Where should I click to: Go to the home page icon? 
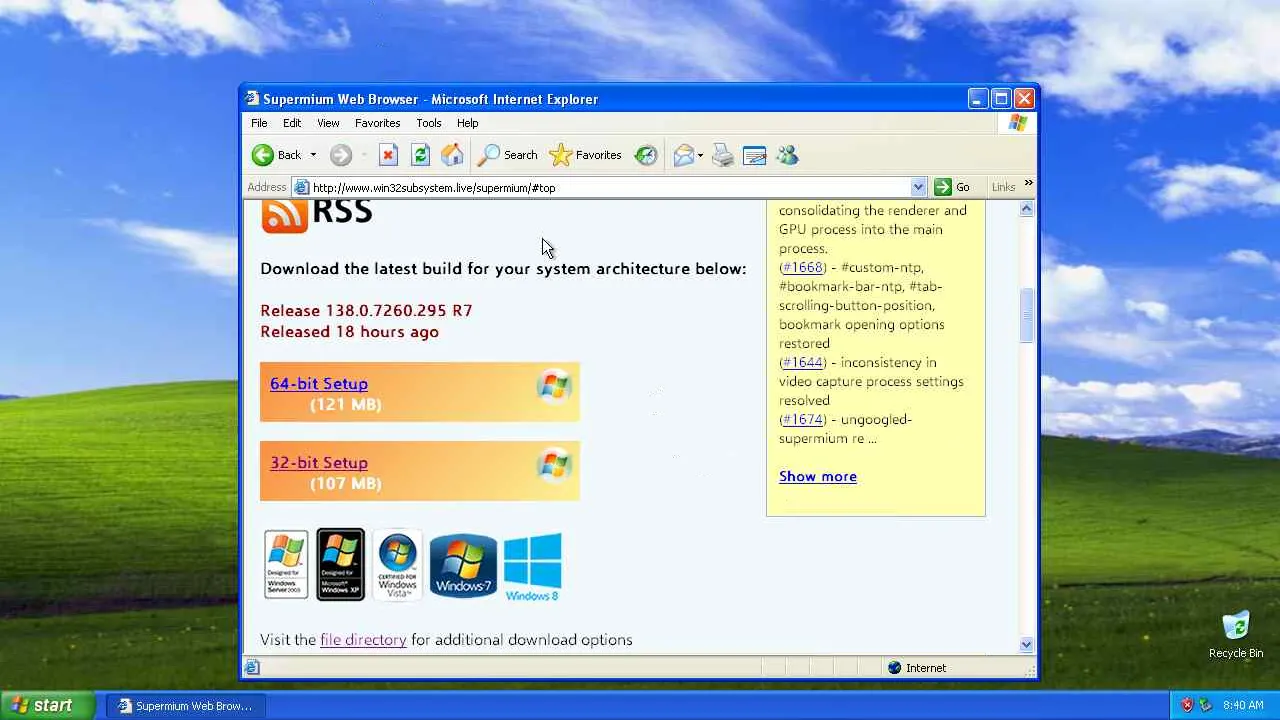click(453, 155)
